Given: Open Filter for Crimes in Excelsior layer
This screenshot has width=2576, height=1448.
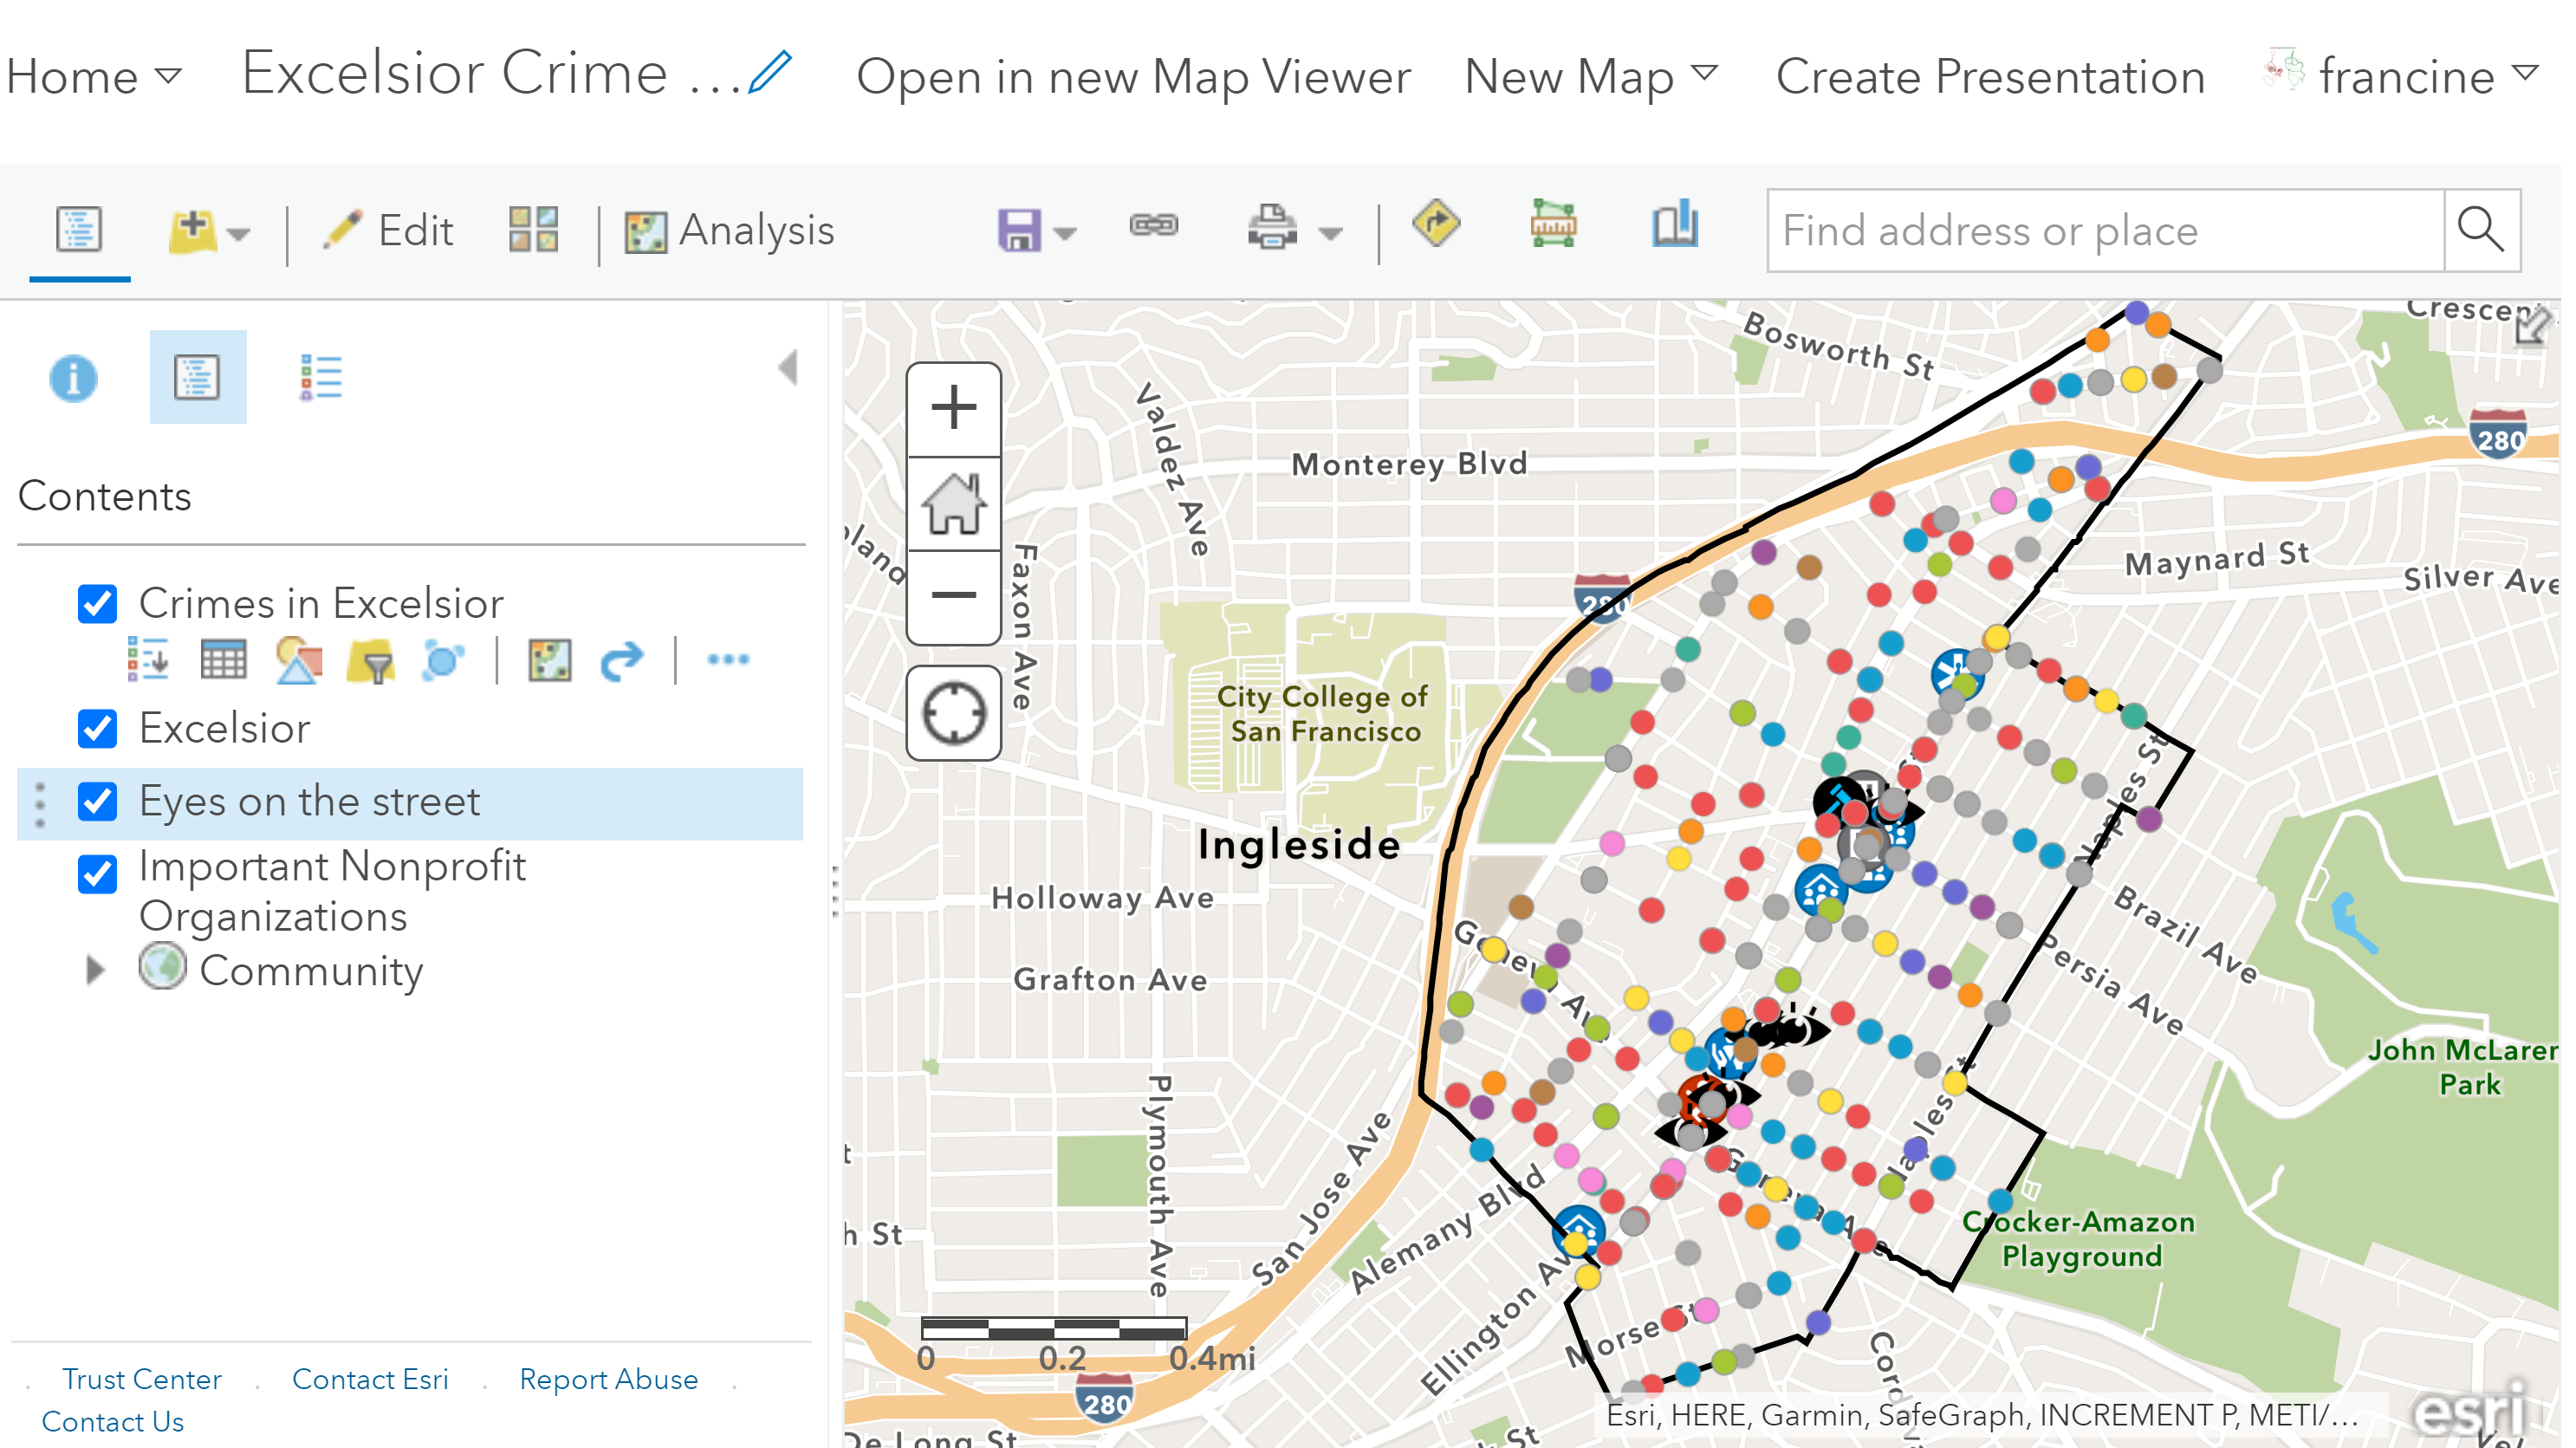Looking at the screenshot, I should click(x=371, y=660).
